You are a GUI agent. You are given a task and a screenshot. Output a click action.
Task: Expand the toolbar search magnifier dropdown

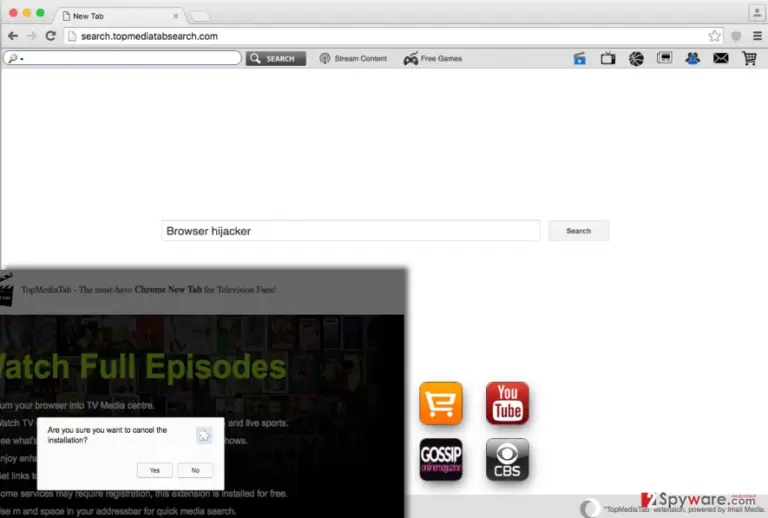pos(16,58)
